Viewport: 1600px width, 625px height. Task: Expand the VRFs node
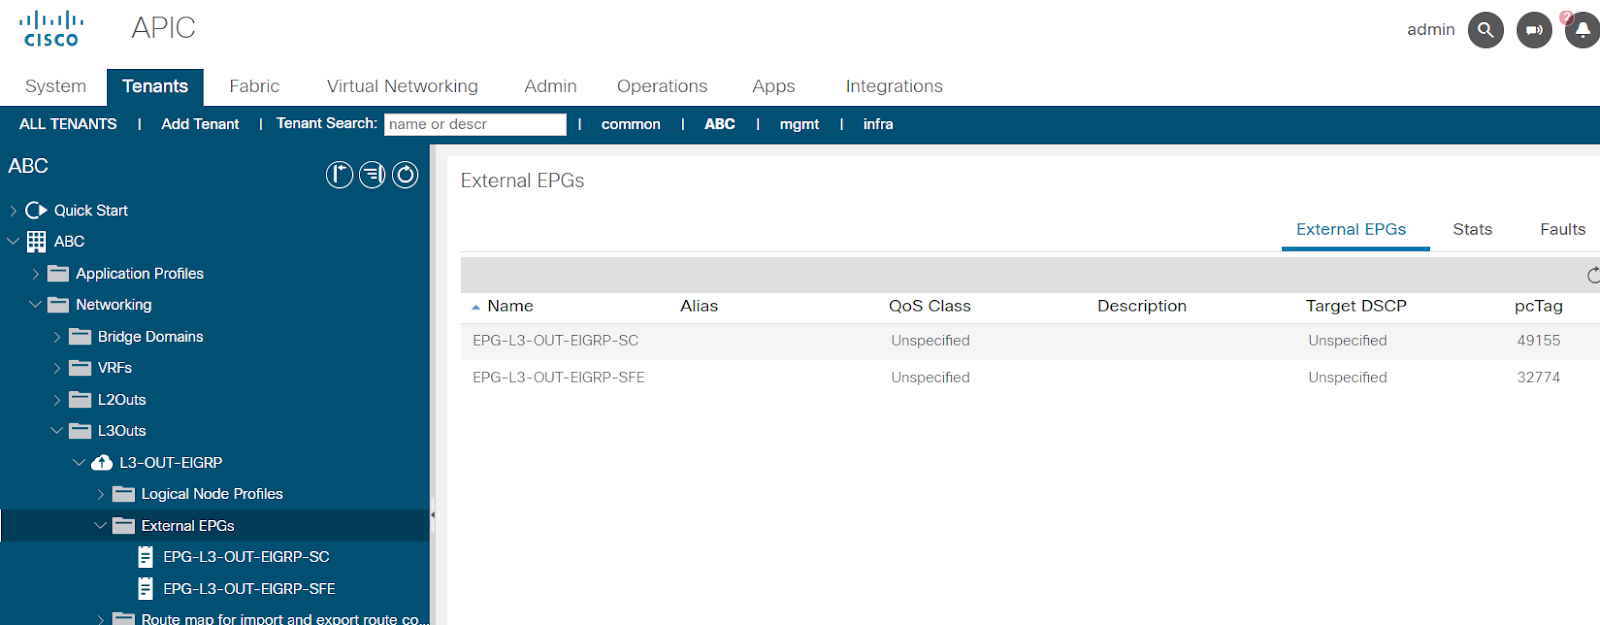click(57, 368)
